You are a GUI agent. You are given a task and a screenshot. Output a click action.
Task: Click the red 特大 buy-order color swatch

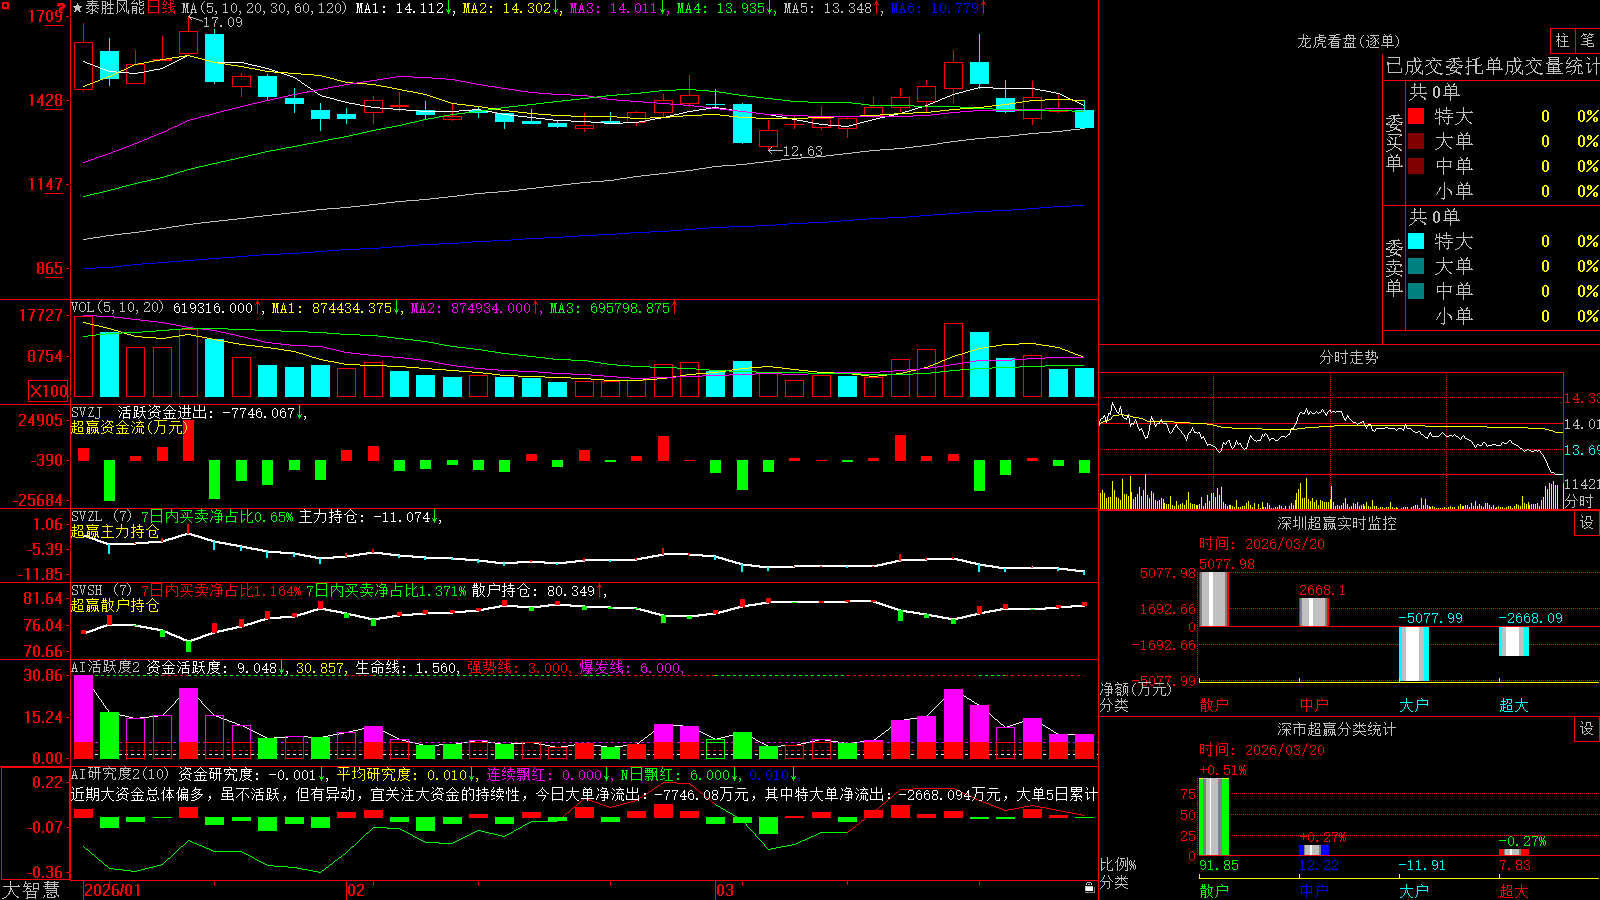click(x=1416, y=116)
